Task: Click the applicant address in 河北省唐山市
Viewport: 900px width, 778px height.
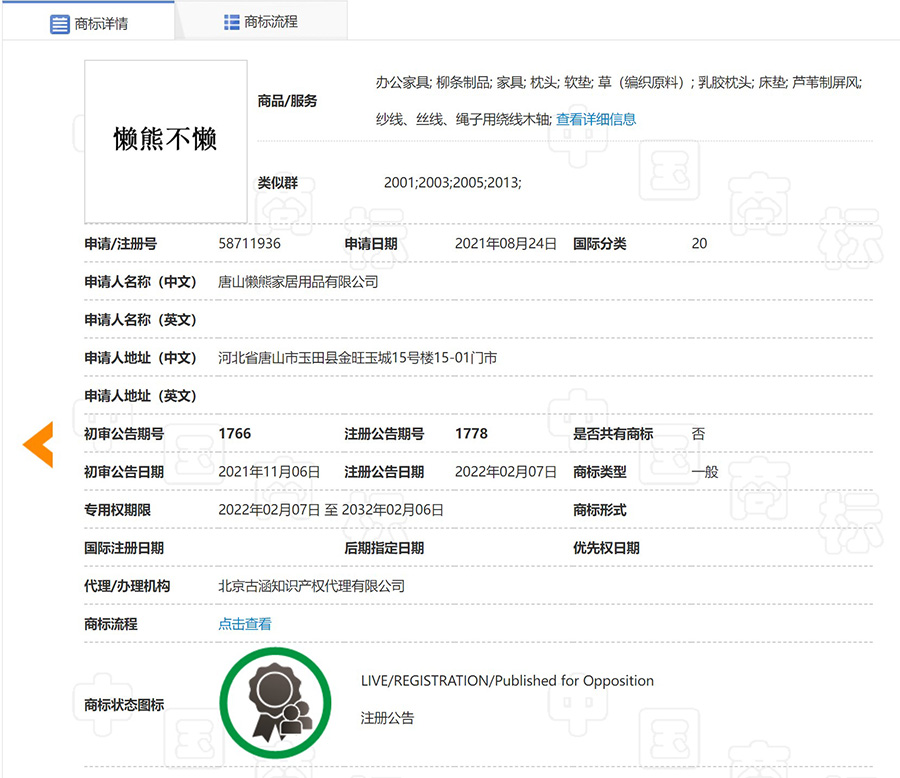Action: [x=357, y=358]
